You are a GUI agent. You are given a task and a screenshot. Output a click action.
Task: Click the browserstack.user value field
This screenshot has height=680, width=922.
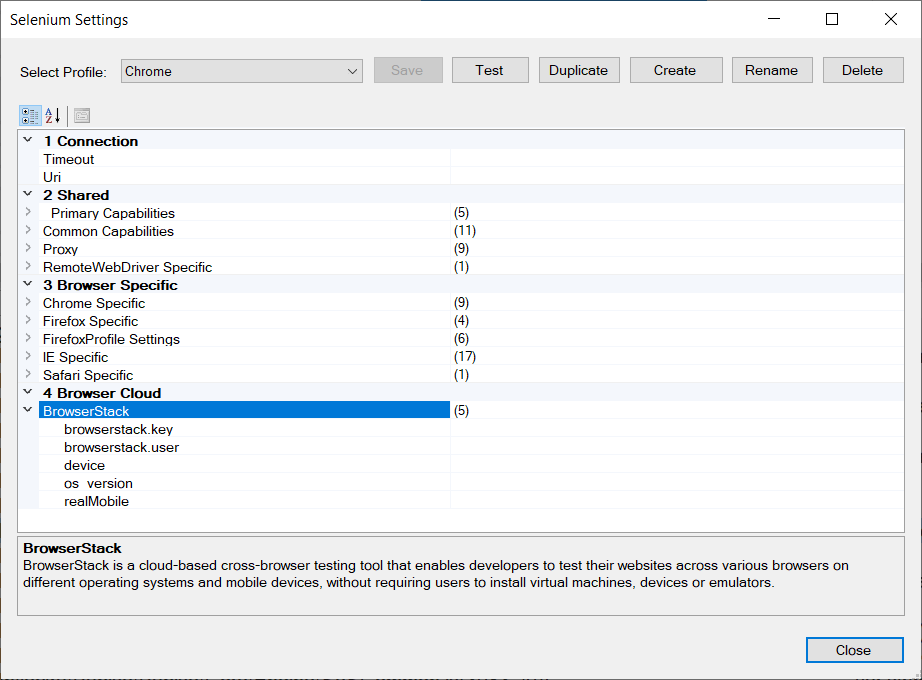(x=677, y=447)
